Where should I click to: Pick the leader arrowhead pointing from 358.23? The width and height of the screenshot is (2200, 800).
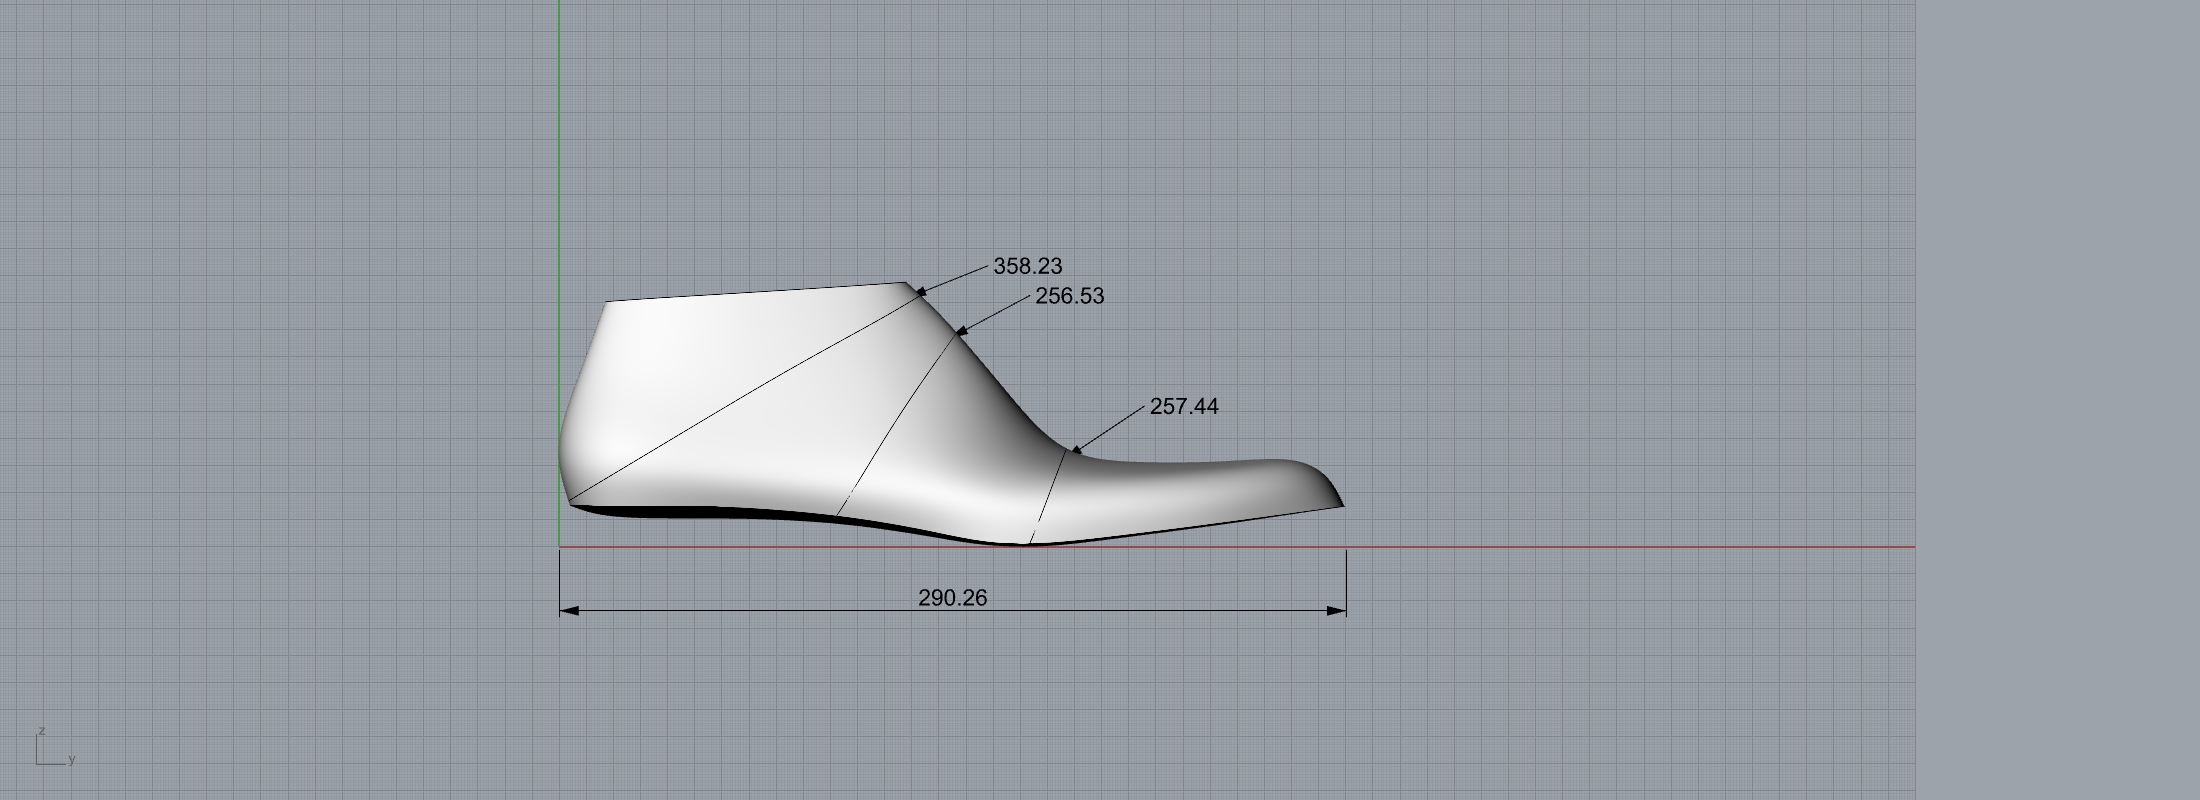[x=921, y=292]
